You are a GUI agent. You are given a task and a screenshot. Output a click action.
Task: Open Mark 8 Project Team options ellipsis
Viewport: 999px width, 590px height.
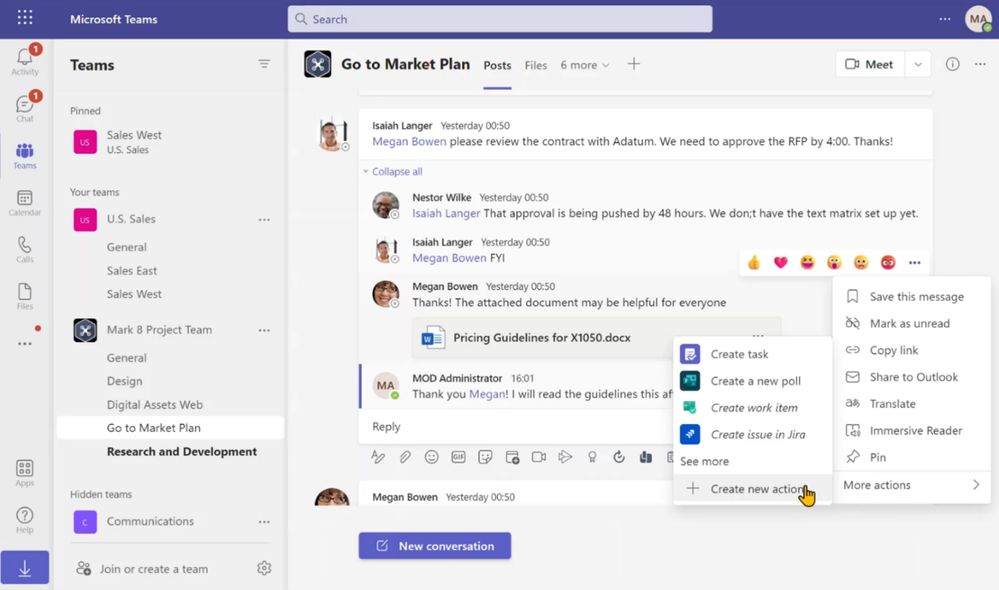pyautogui.click(x=264, y=330)
